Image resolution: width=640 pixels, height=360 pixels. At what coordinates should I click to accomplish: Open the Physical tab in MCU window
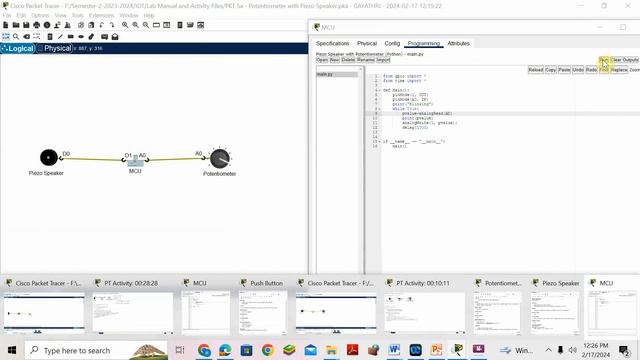(367, 43)
